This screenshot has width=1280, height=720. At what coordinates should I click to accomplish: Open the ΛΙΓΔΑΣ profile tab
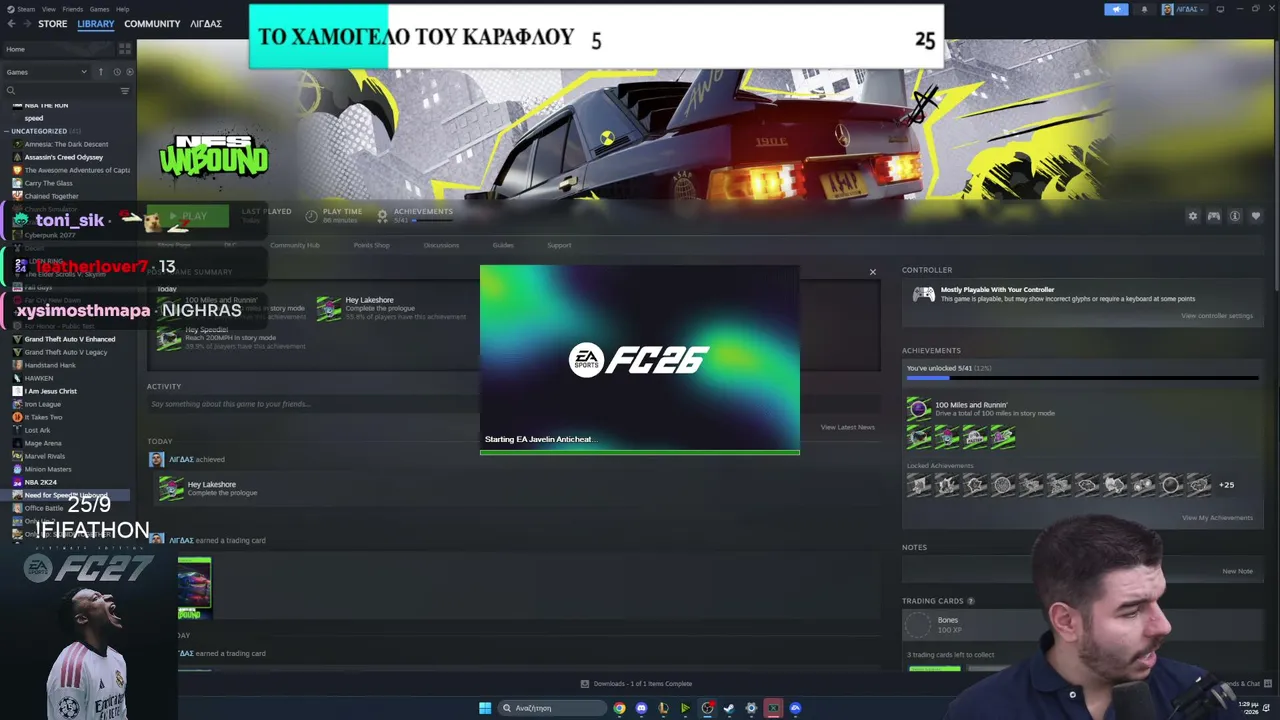206,24
